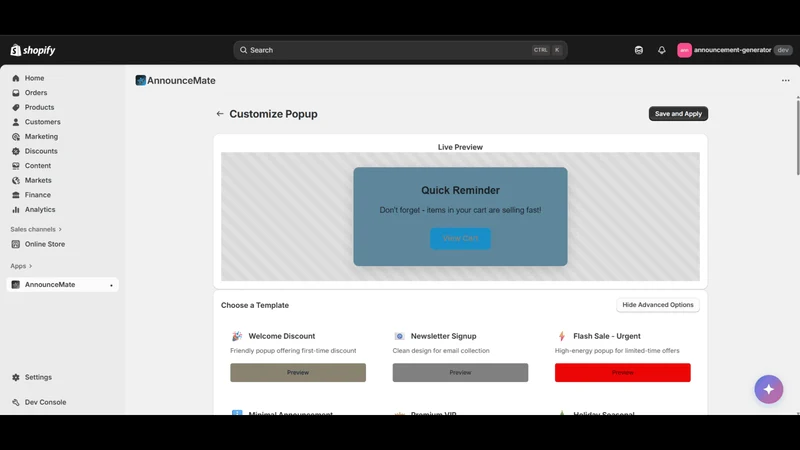Click the search magnifier icon

coord(243,50)
